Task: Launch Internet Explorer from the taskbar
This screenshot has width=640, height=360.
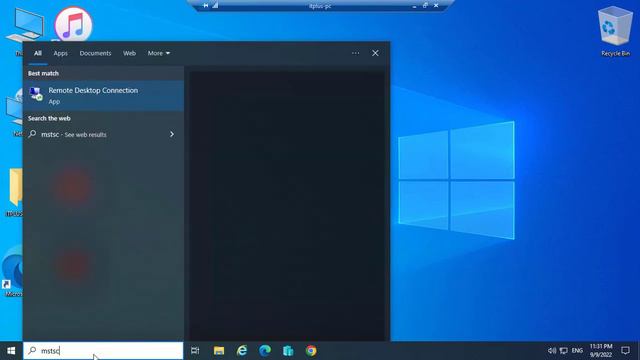Action: [242, 351]
